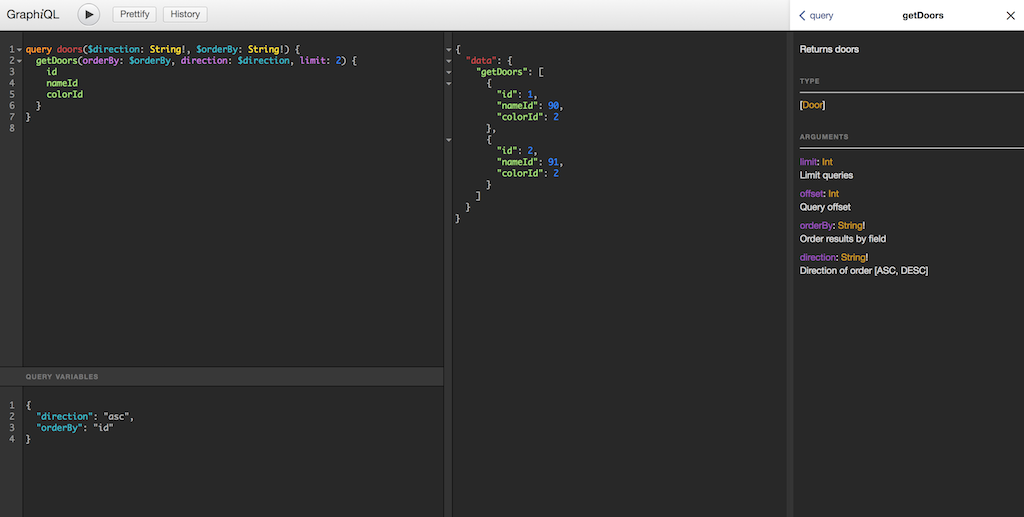Click "nameId": 90 in the results
Viewport: 1024px width, 517px height.
pos(530,106)
